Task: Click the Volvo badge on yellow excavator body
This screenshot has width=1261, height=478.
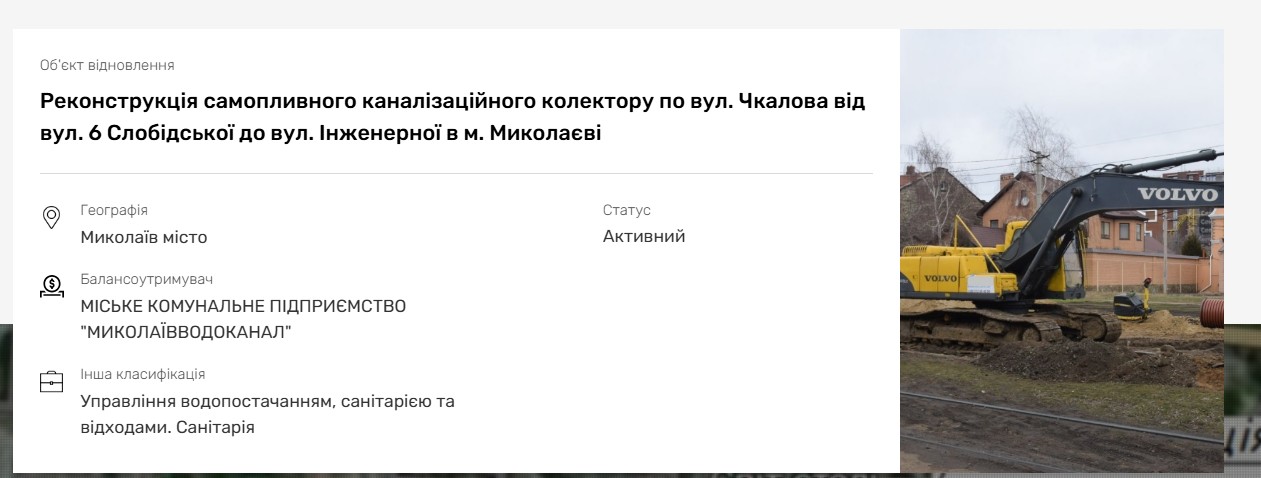Action: pyautogui.click(x=940, y=277)
